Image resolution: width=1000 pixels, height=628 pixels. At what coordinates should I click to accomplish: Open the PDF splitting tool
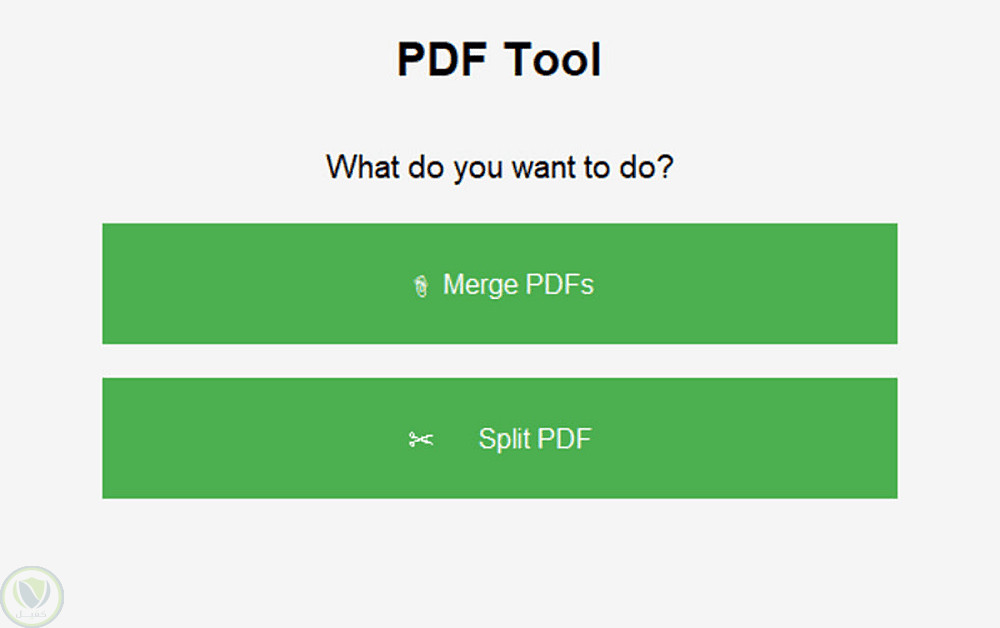499,438
